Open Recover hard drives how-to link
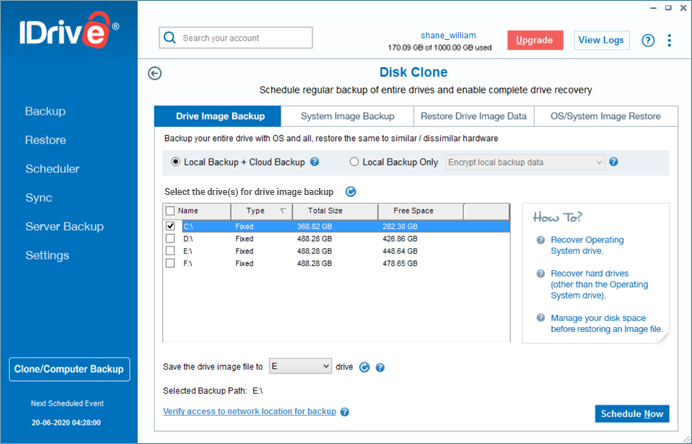This screenshot has height=444, width=692. [x=599, y=285]
